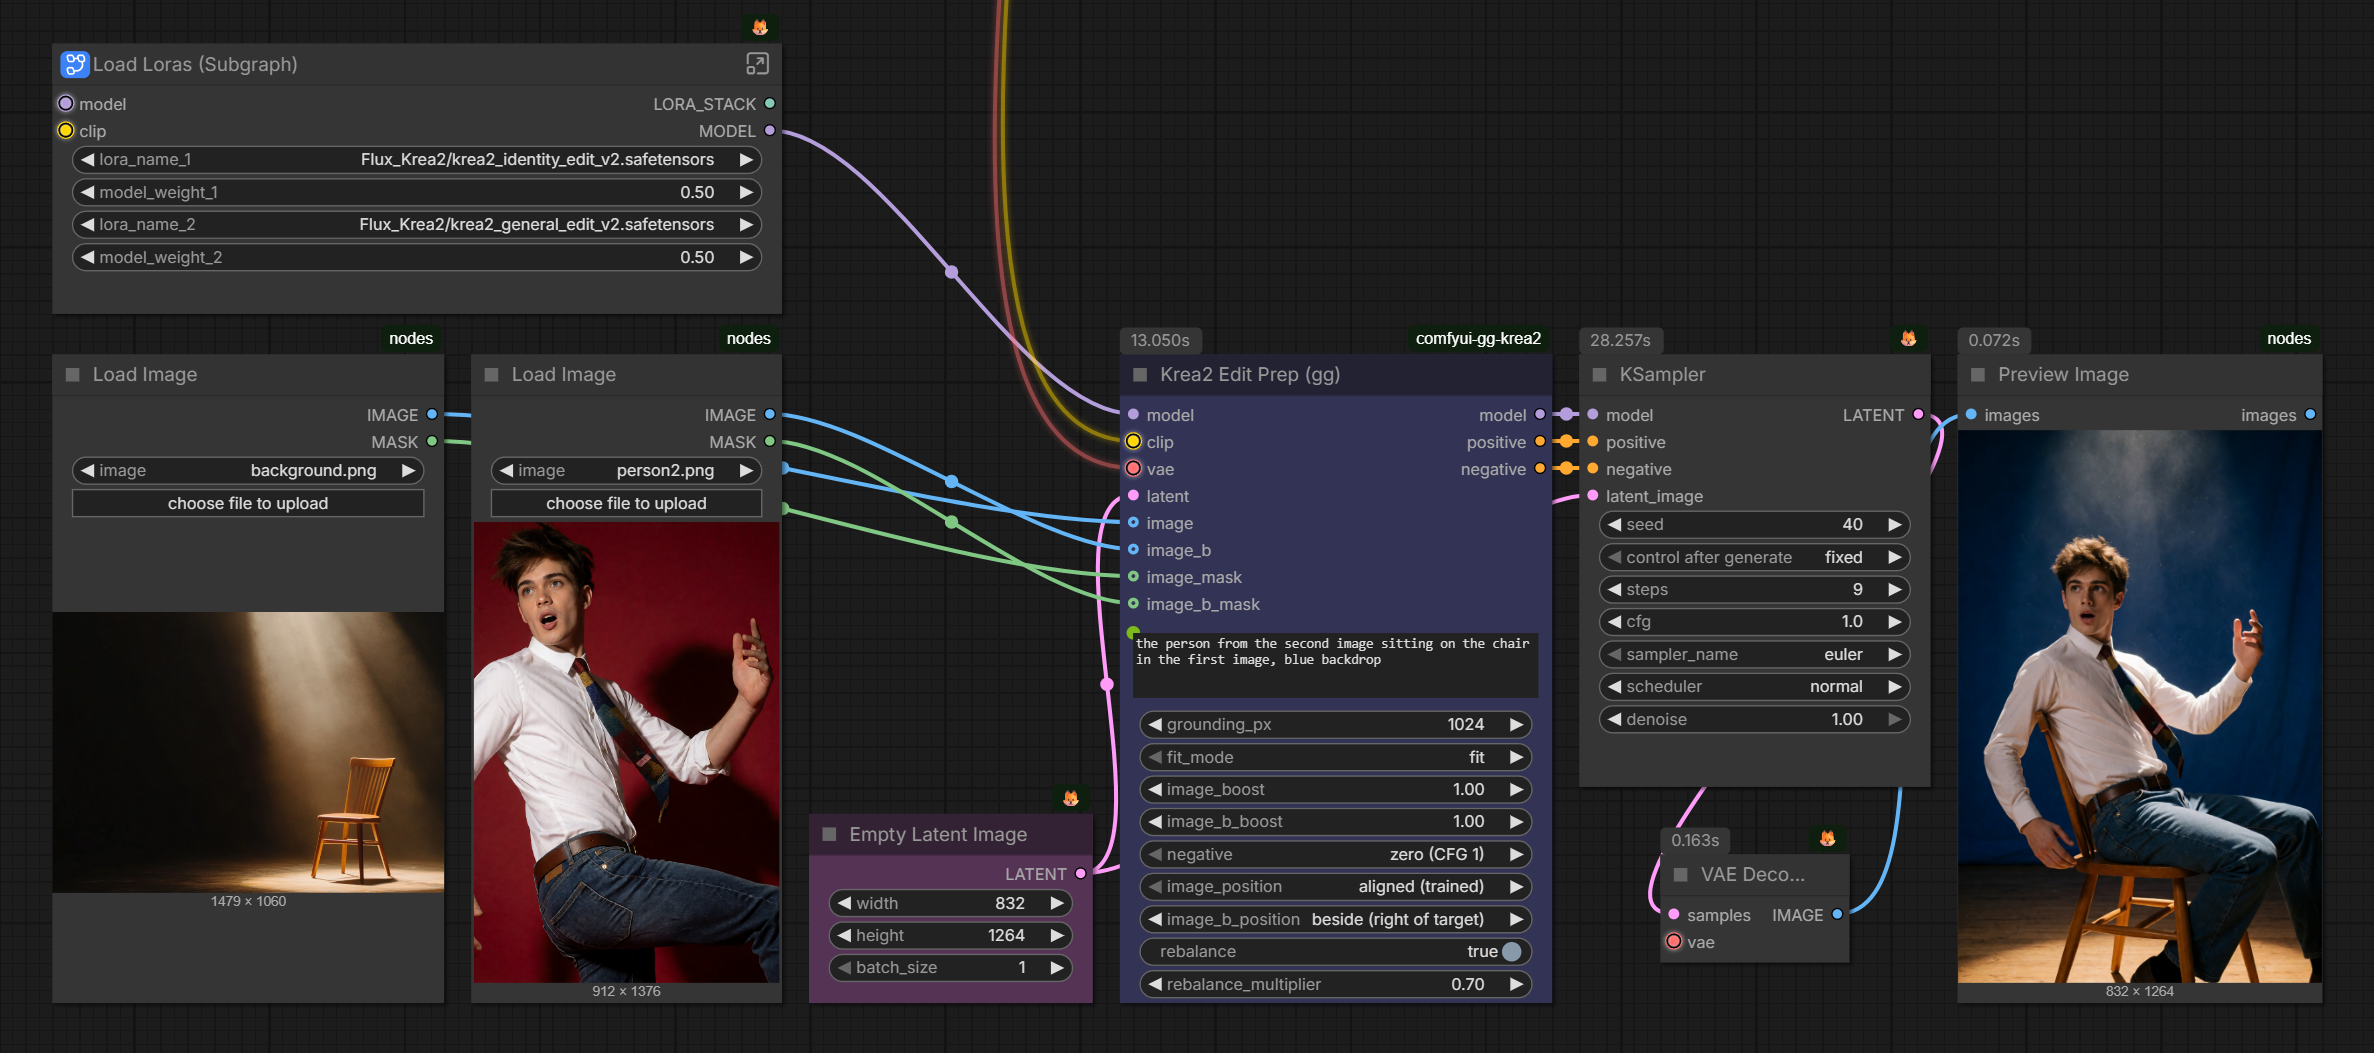The image size is (2374, 1053).
Task: Click the fox badge above VAE Decode node
Action: pos(1827,839)
